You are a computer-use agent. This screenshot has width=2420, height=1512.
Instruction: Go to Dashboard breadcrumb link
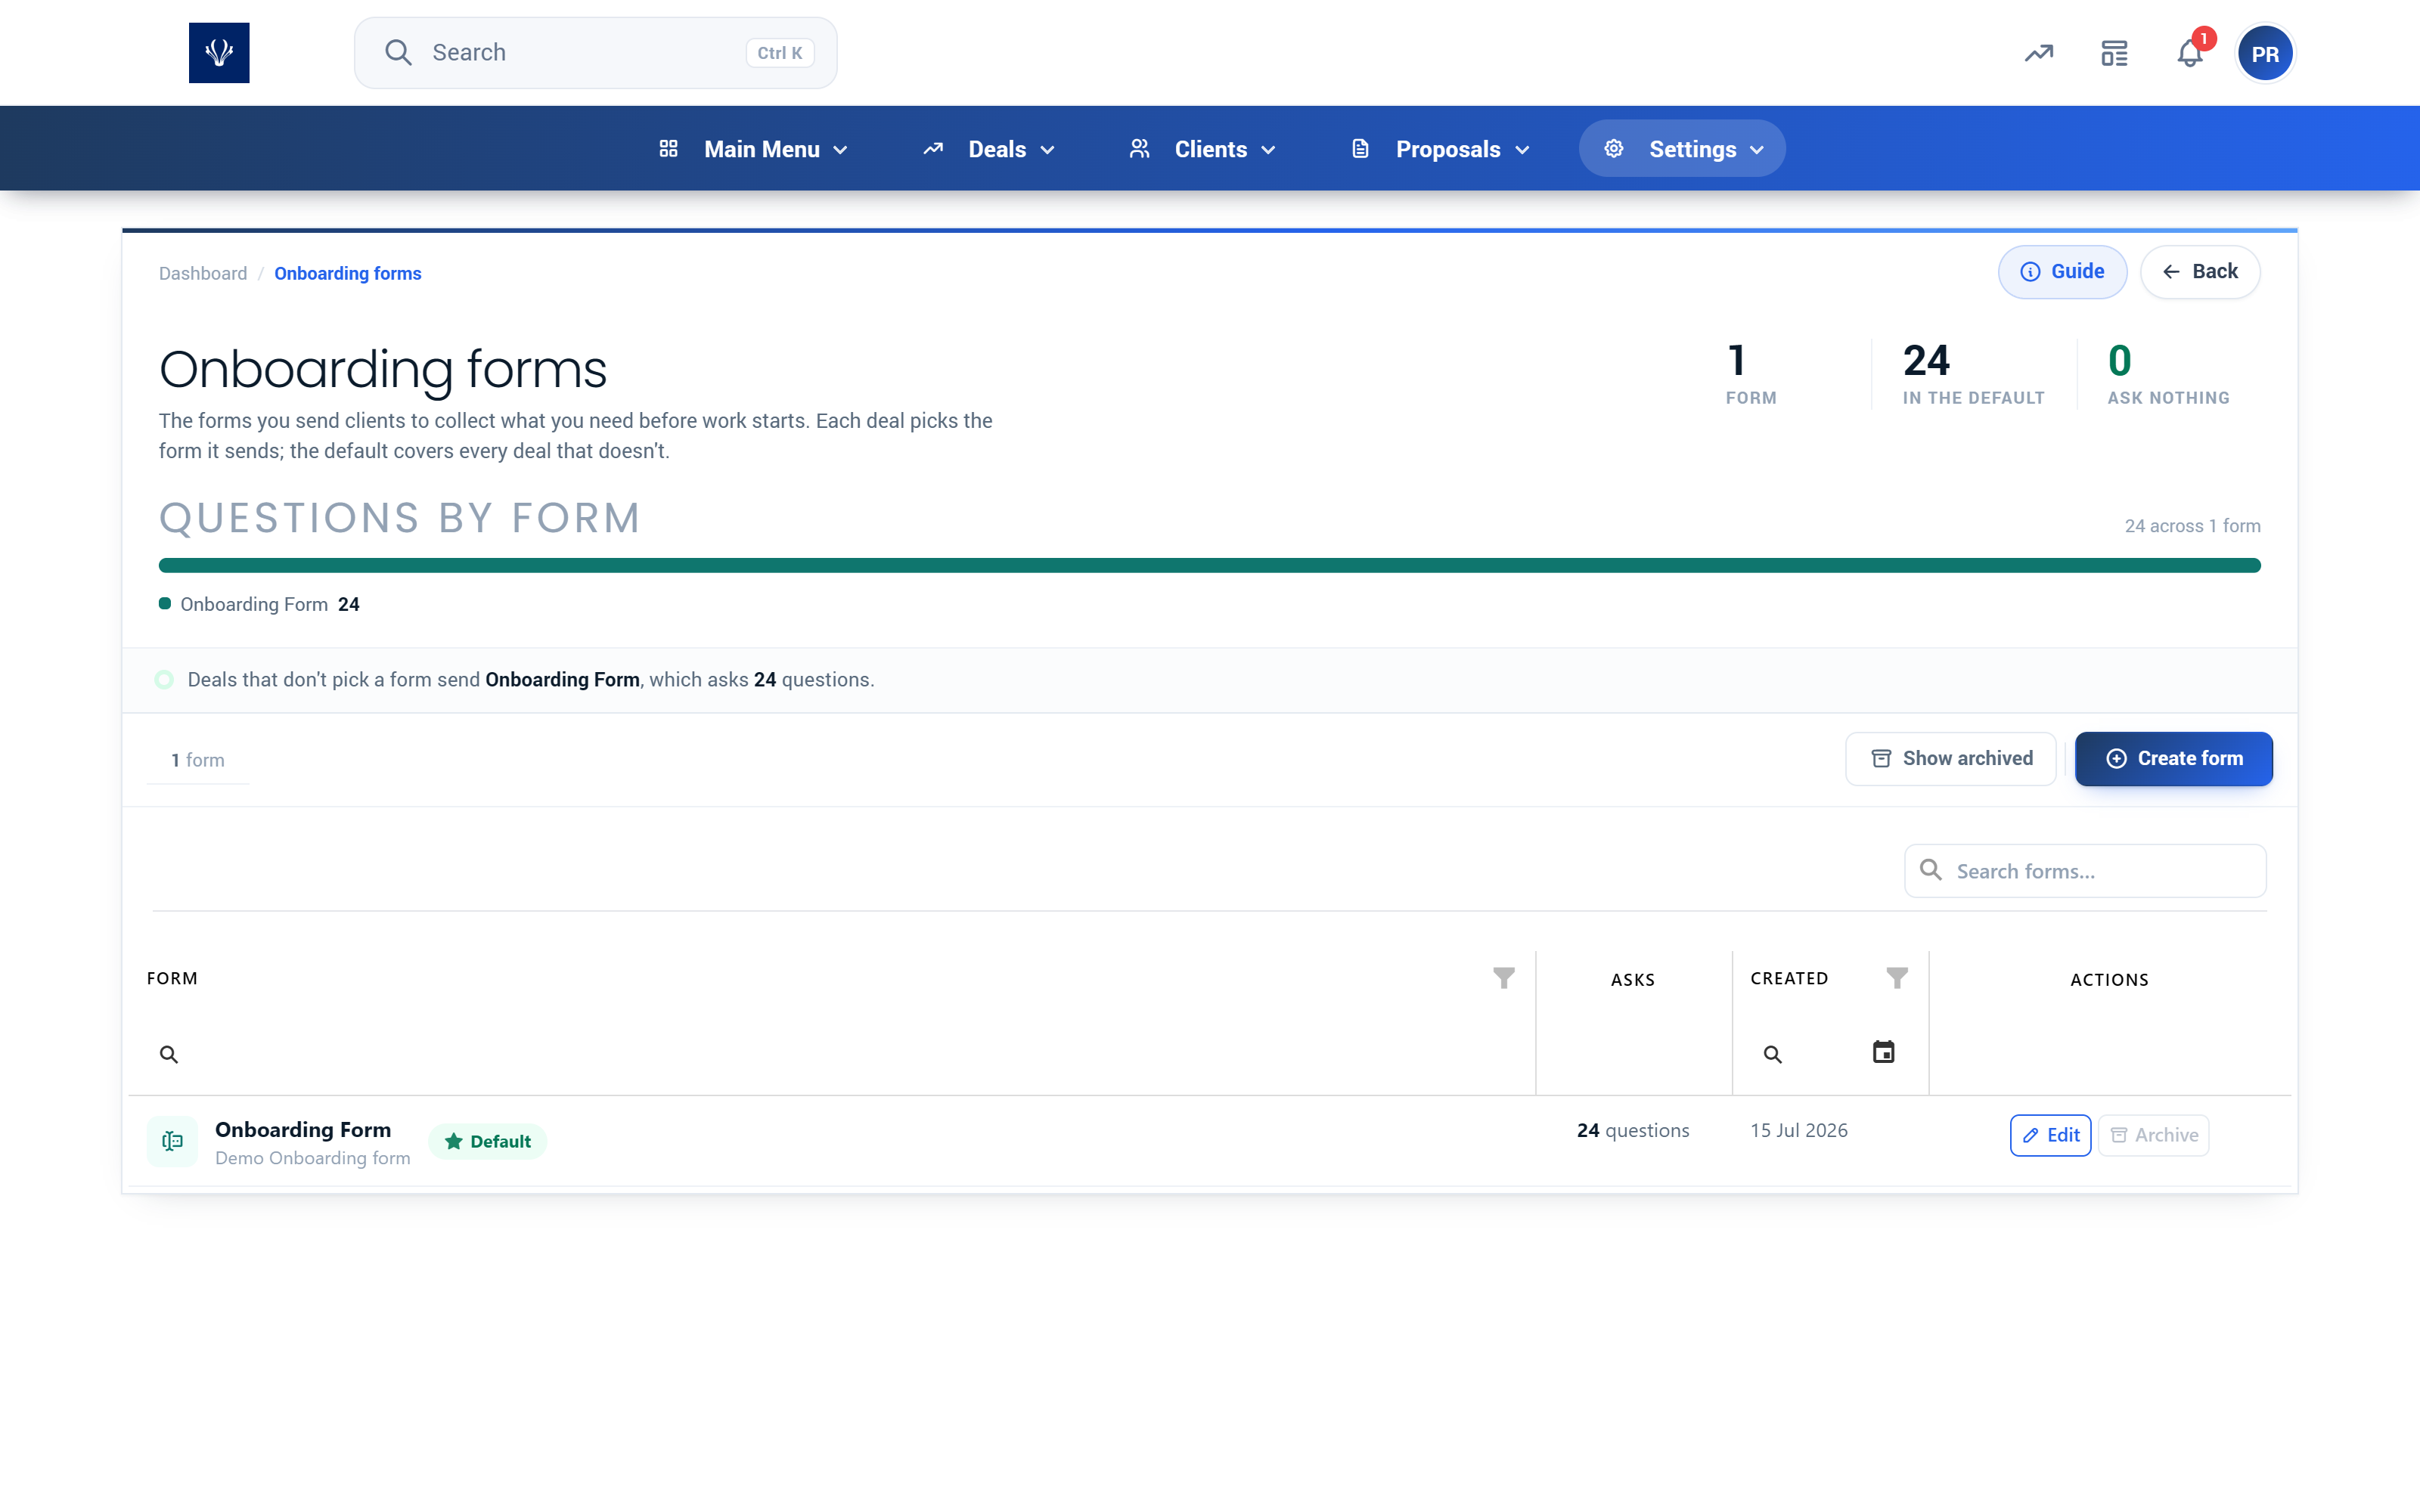[203, 273]
